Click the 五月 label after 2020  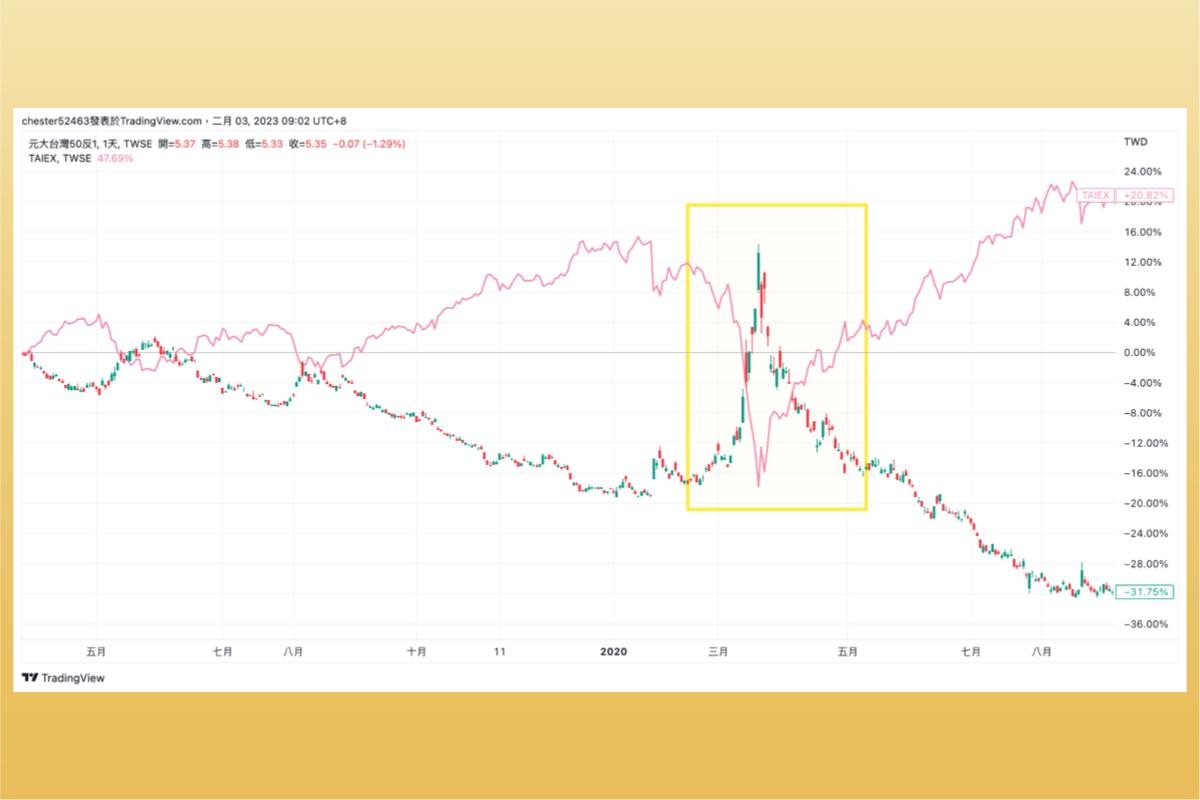pyautogui.click(x=847, y=651)
